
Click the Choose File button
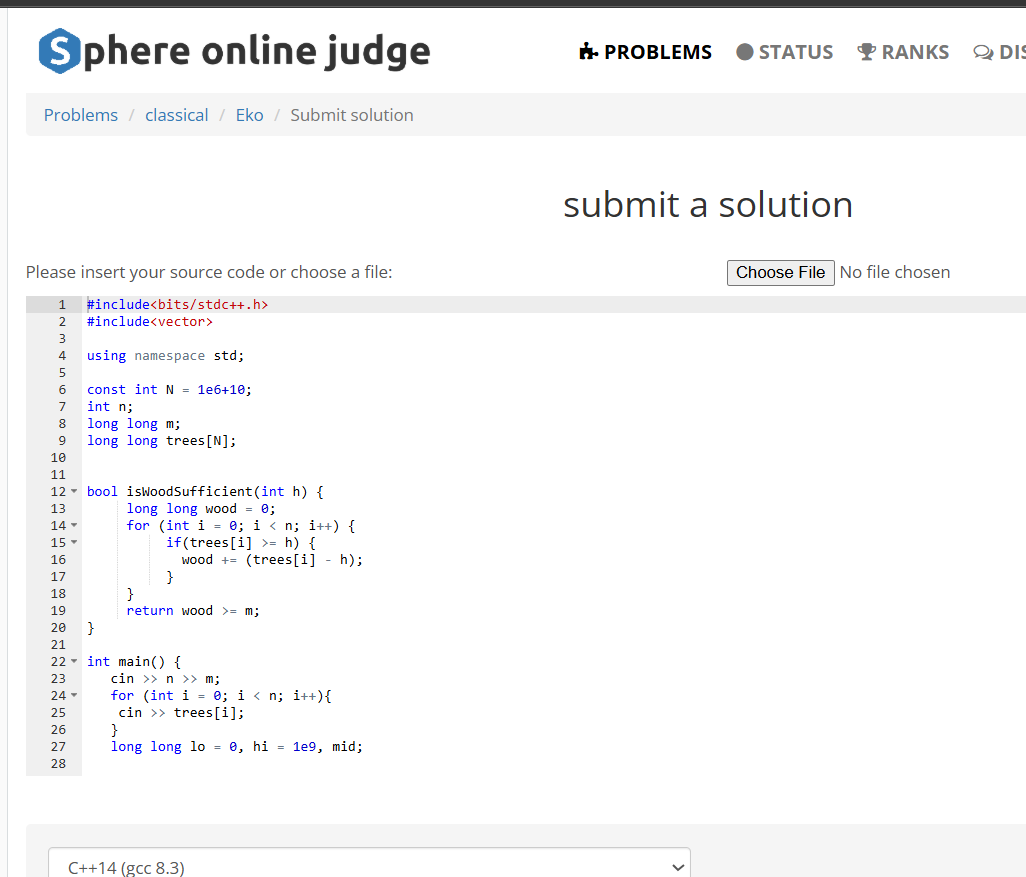click(x=781, y=272)
